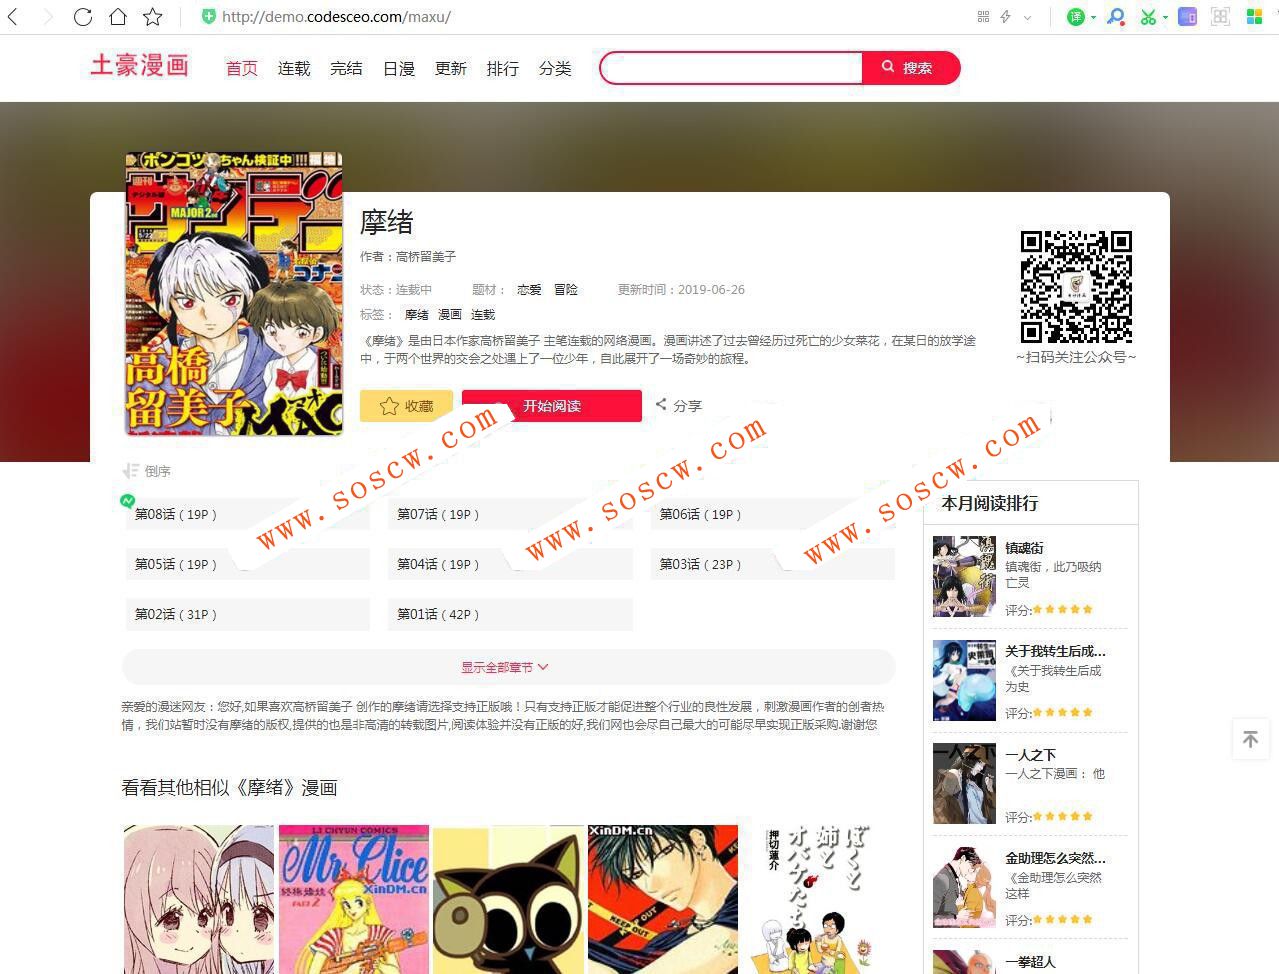The image size is (1279, 974).
Task: Click the green scissors screenshot icon
Action: pos(1148,17)
